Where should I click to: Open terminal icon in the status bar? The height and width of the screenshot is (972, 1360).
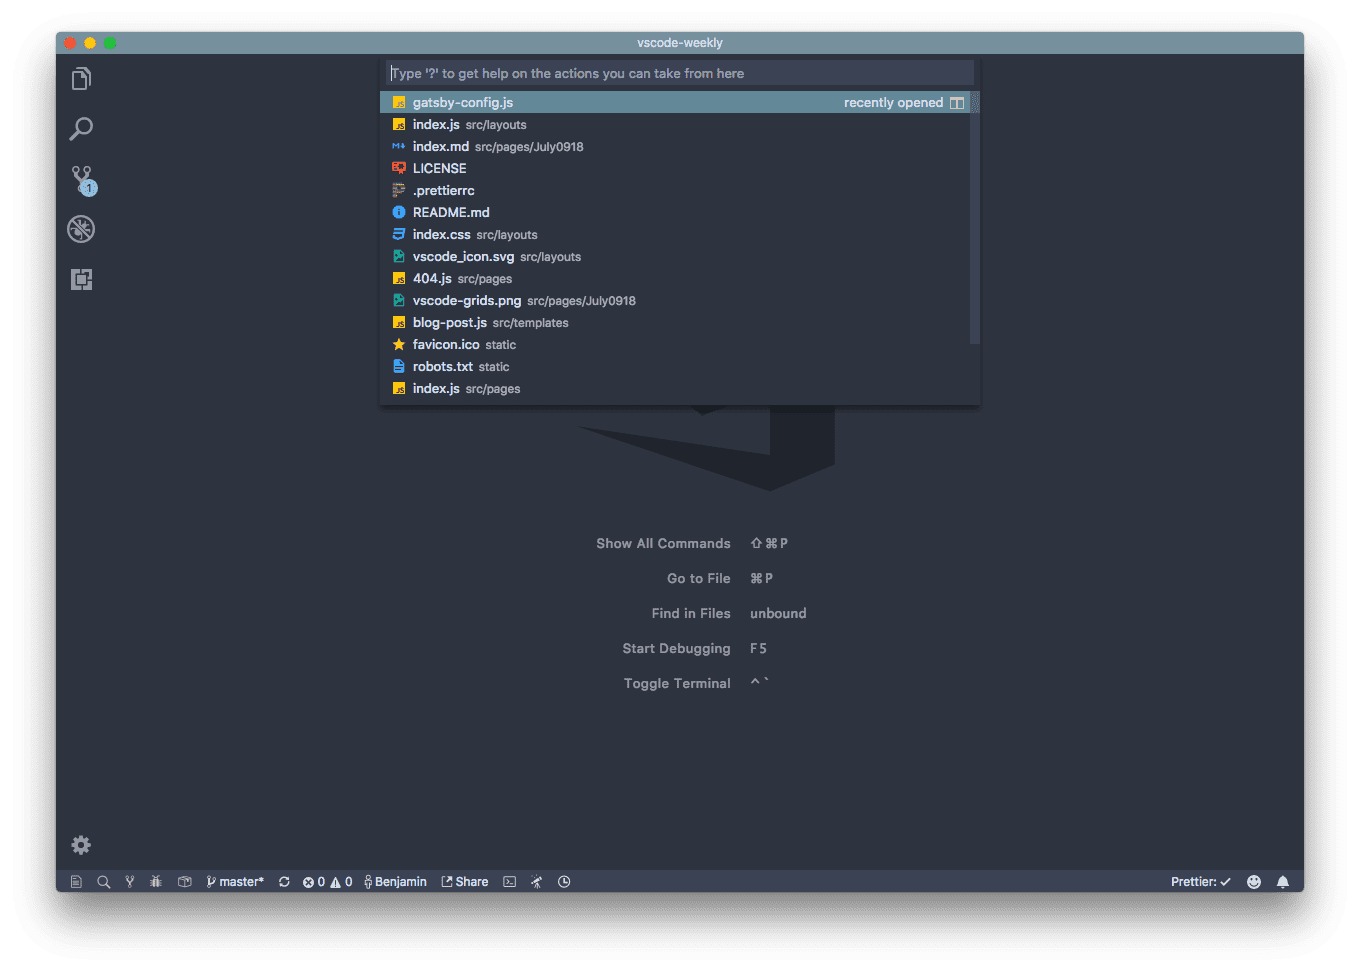(510, 882)
